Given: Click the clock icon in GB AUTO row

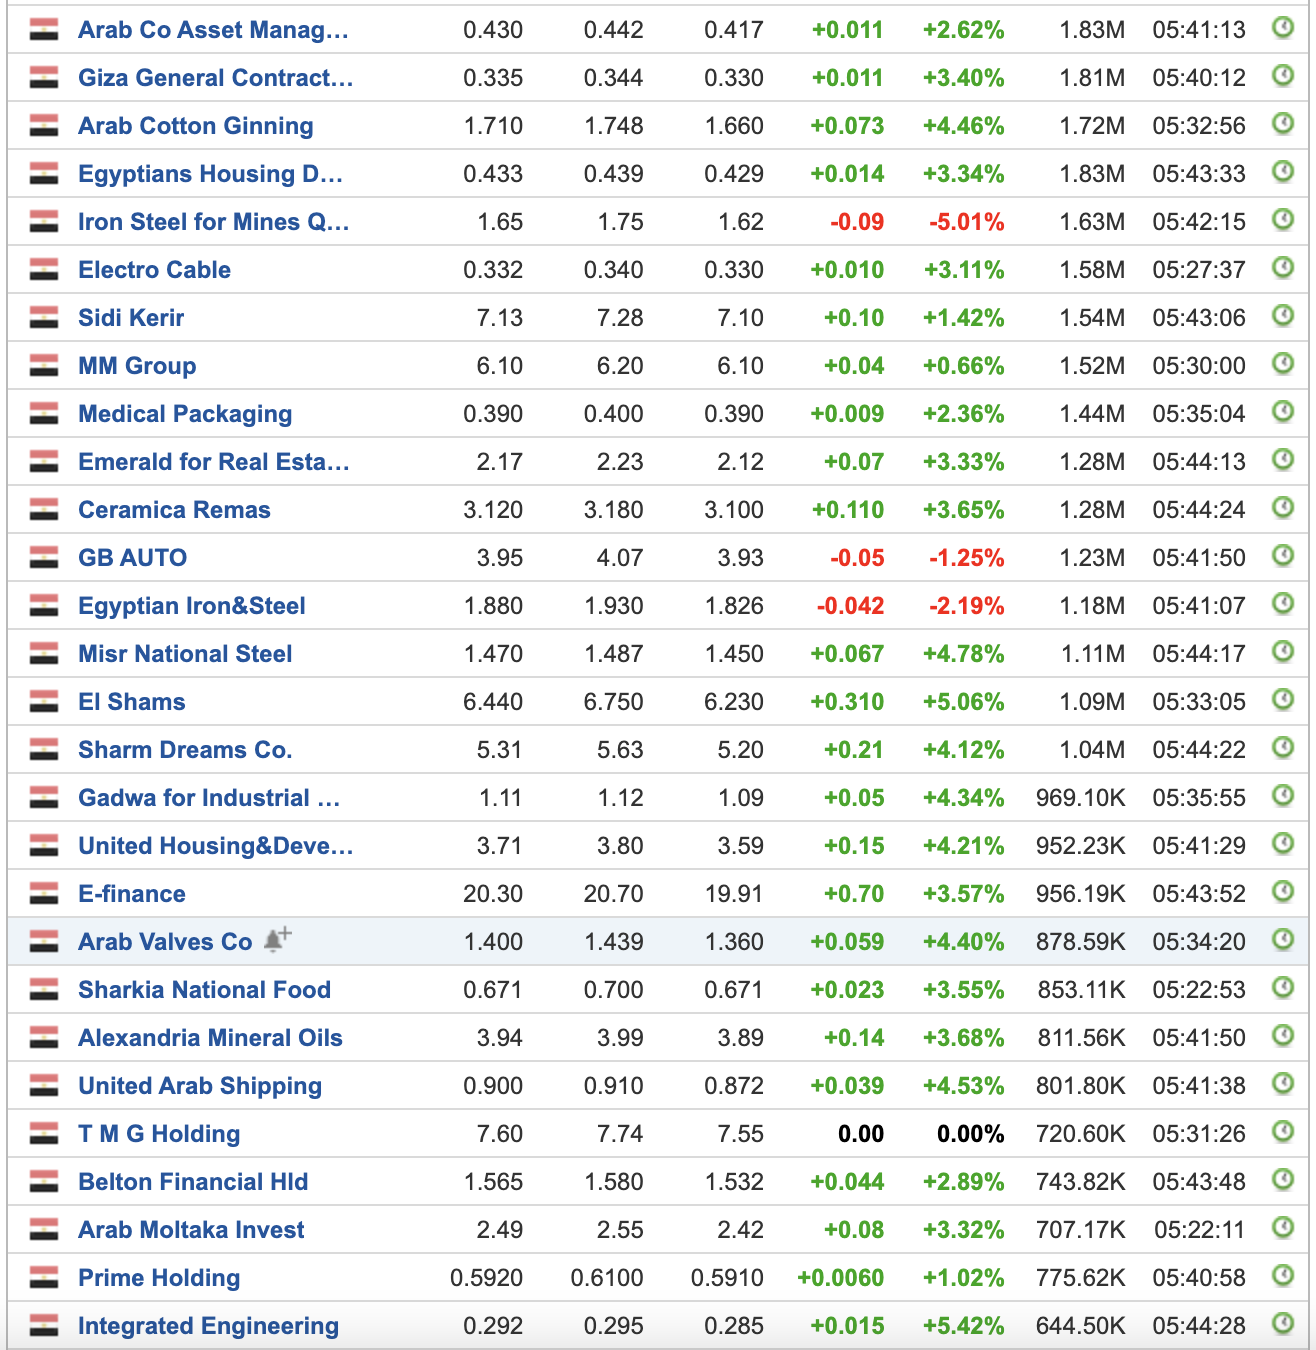Looking at the screenshot, I should pyautogui.click(x=1283, y=556).
